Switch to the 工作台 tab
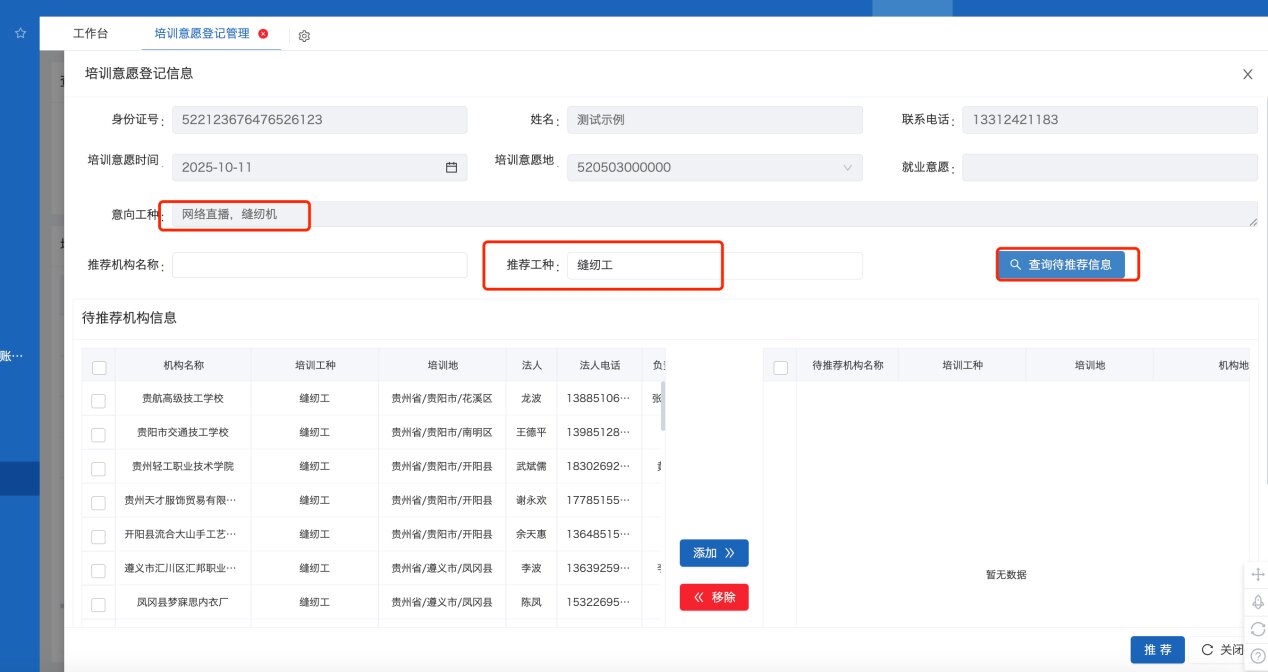Screen dimensions: 1268x672 [x=90, y=33]
